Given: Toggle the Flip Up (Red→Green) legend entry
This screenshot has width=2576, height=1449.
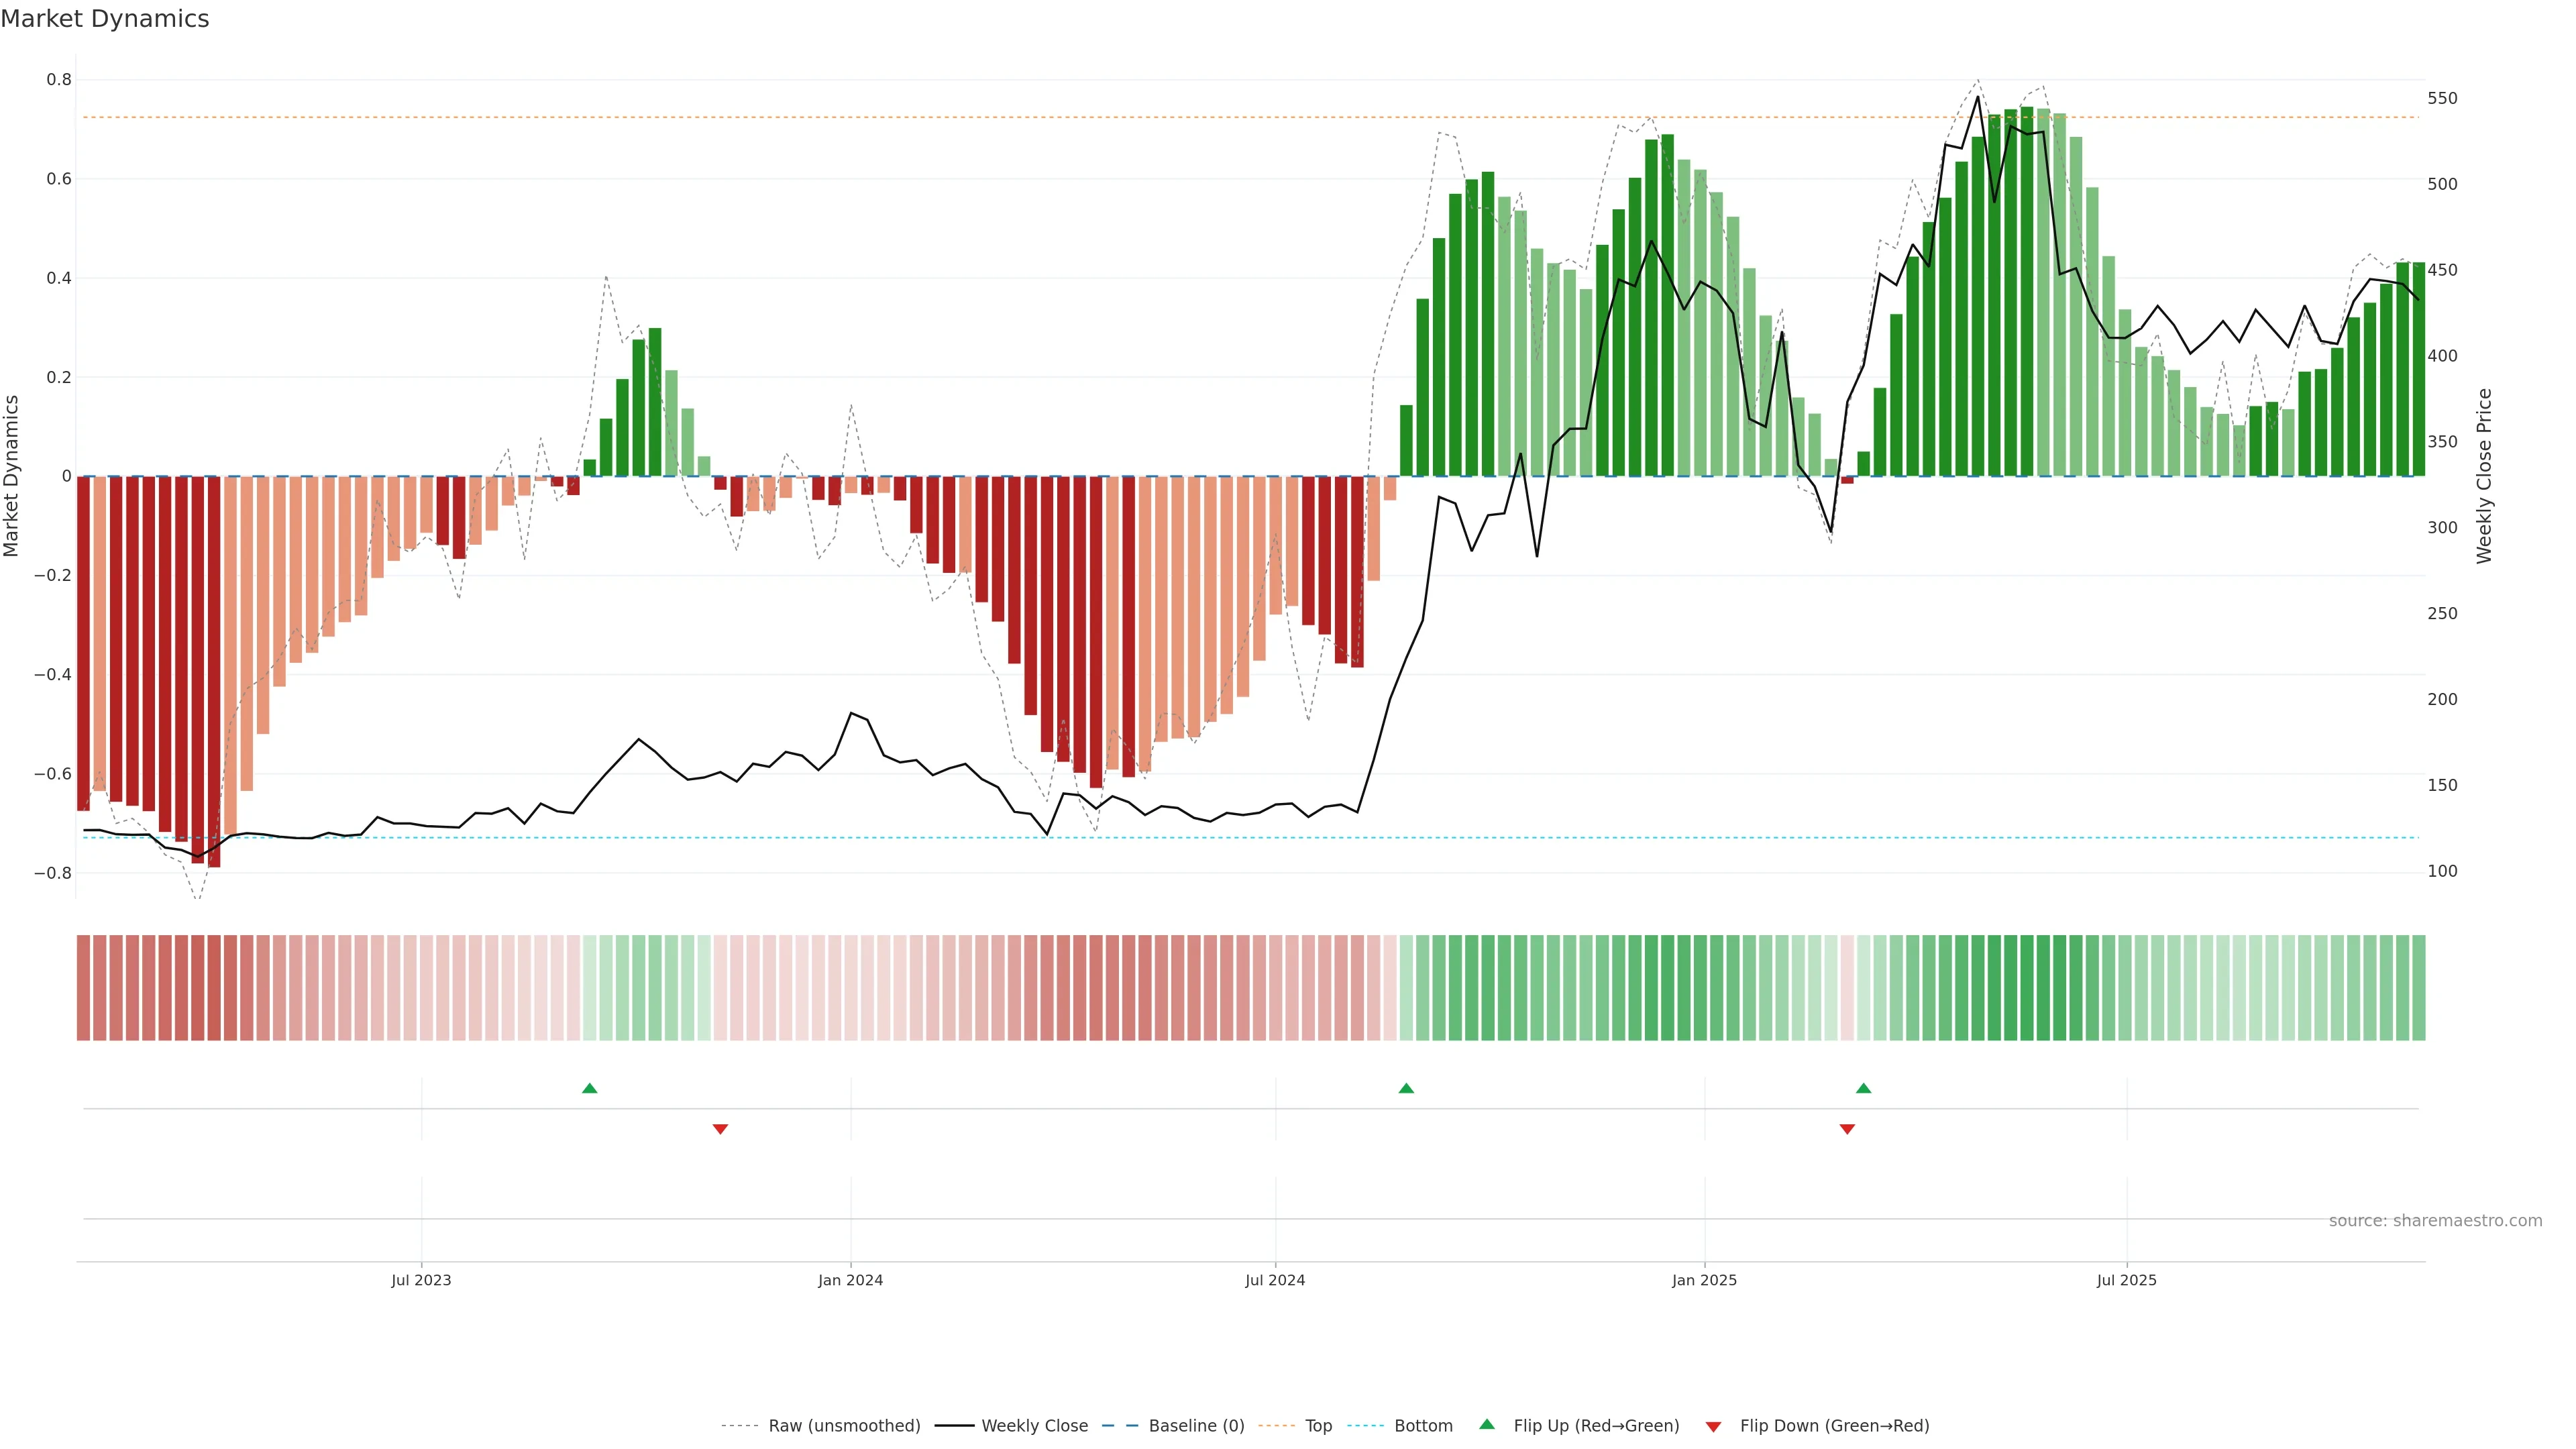Looking at the screenshot, I should 1595,1426.
